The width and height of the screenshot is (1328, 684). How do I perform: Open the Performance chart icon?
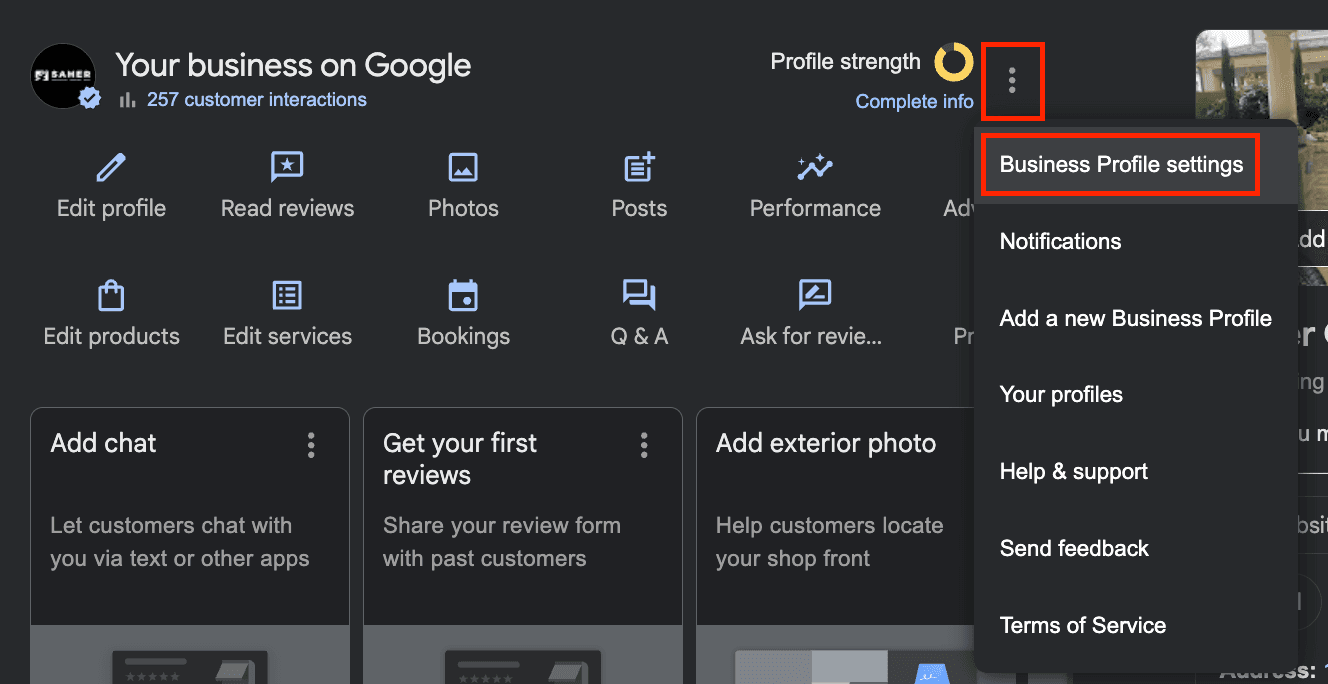pos(815,168)
